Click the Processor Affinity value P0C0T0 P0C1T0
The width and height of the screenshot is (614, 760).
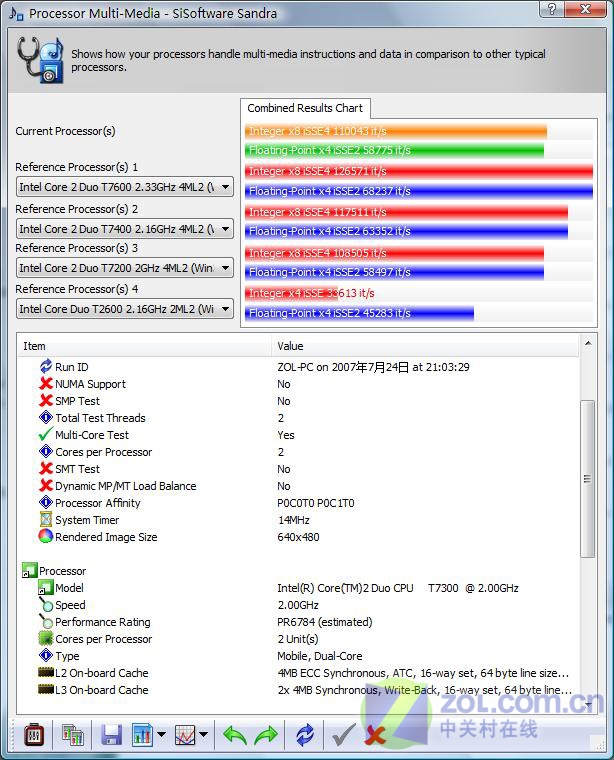(x=316, y=503)
